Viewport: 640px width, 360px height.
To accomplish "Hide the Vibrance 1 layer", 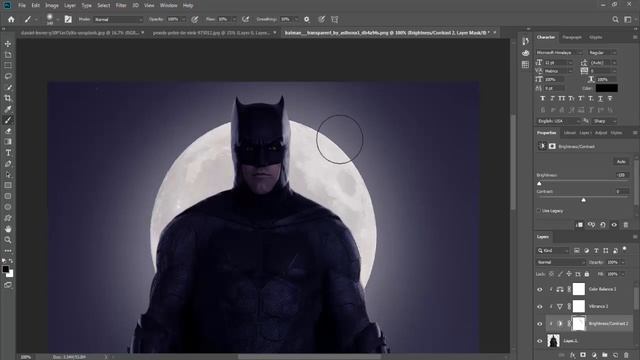I will [540, 307].
